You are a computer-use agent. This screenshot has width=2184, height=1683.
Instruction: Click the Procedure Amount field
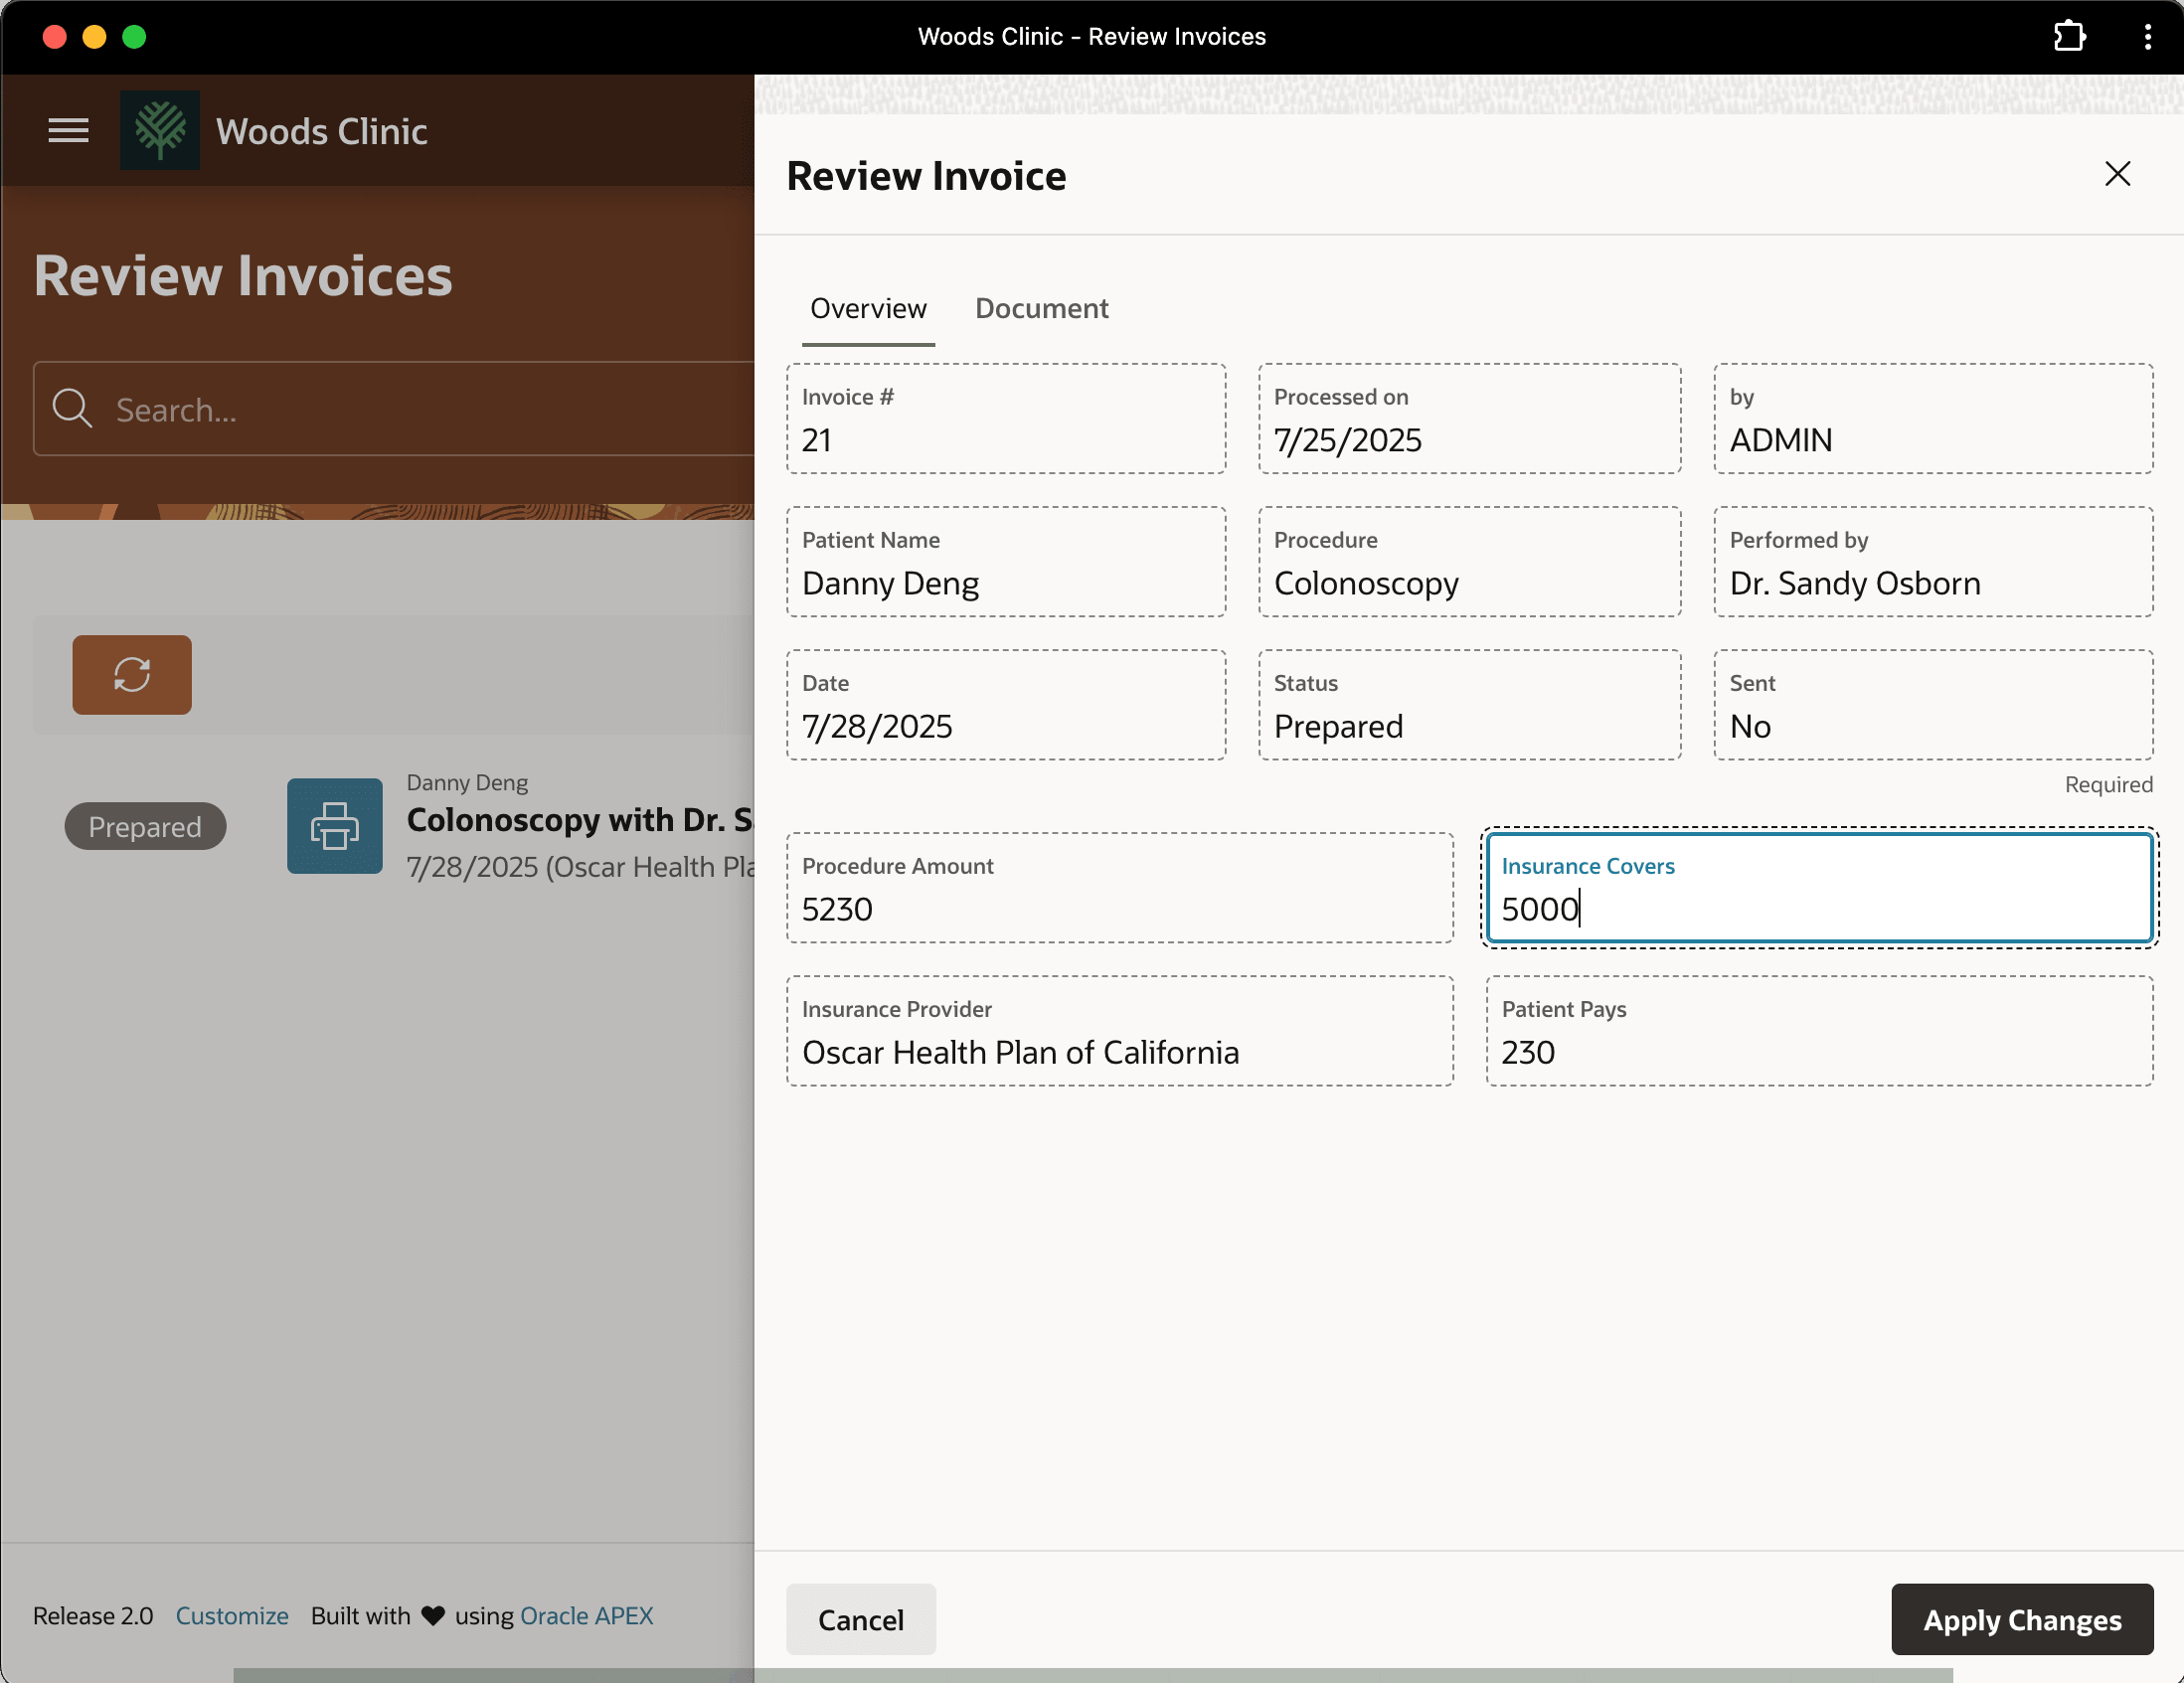[1119, 888]
